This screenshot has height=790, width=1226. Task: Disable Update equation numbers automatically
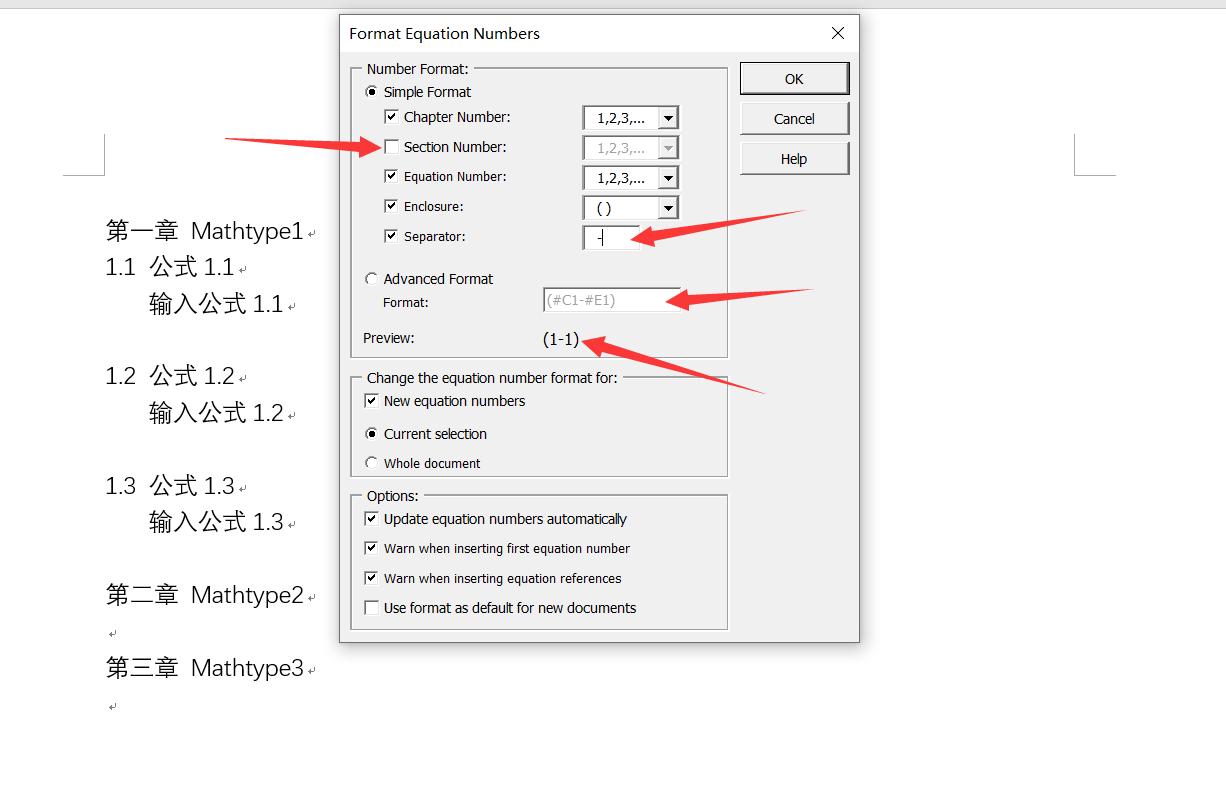tap(371, 518)
